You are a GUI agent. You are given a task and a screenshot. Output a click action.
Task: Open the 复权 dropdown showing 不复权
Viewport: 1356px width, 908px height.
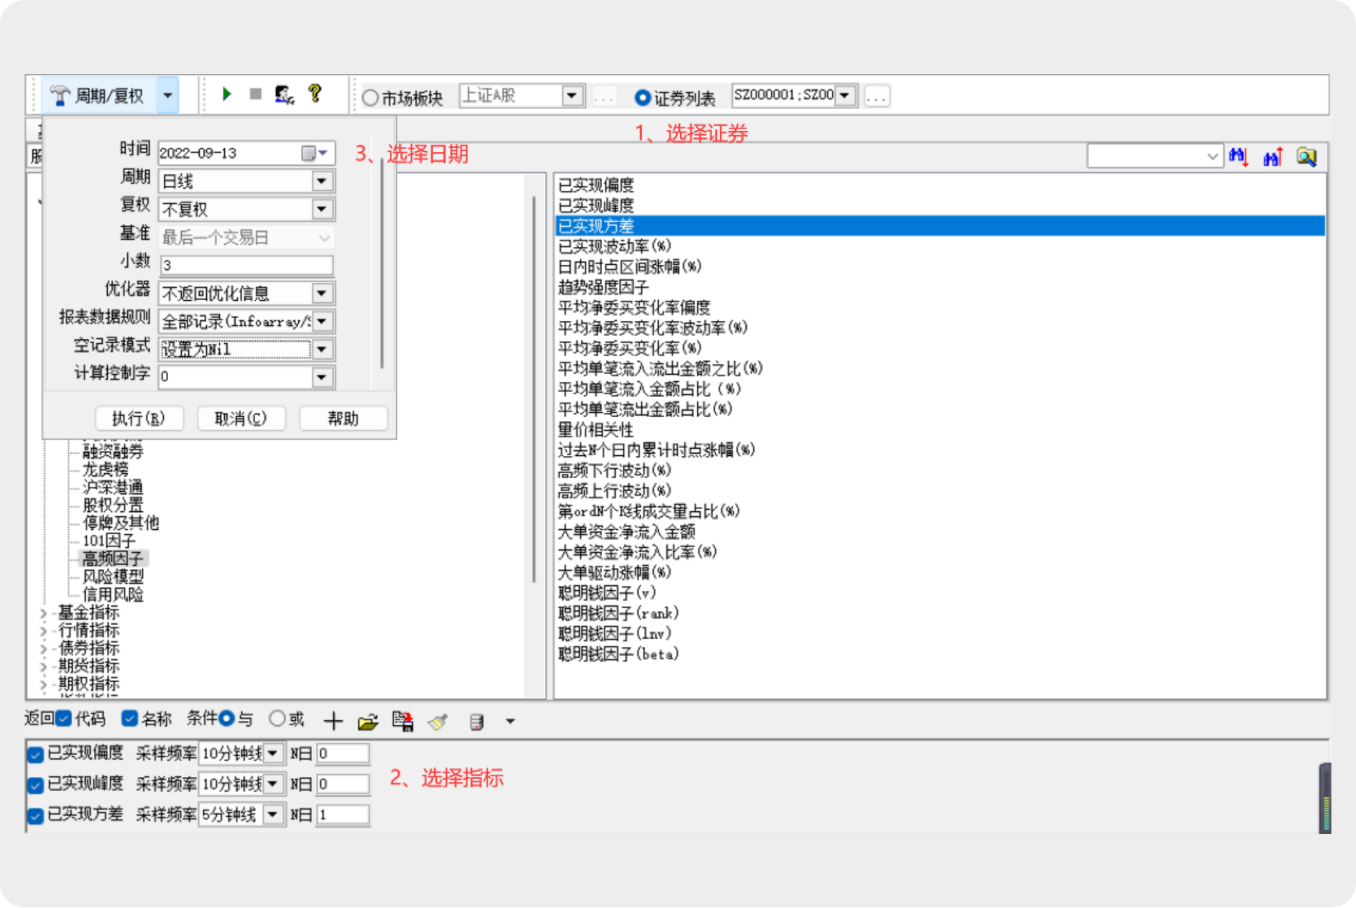[322, 209]
